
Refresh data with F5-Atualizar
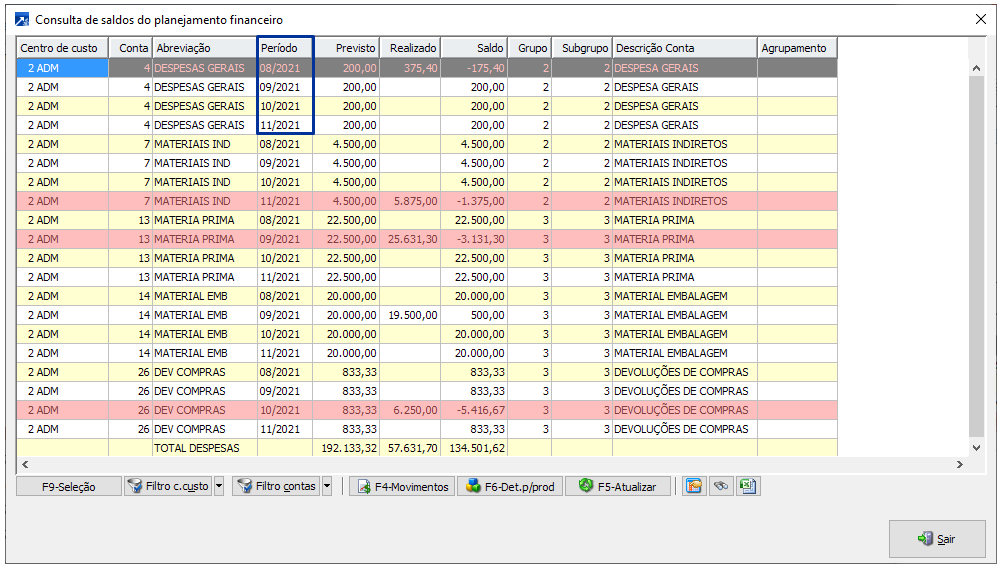(617, 486)
